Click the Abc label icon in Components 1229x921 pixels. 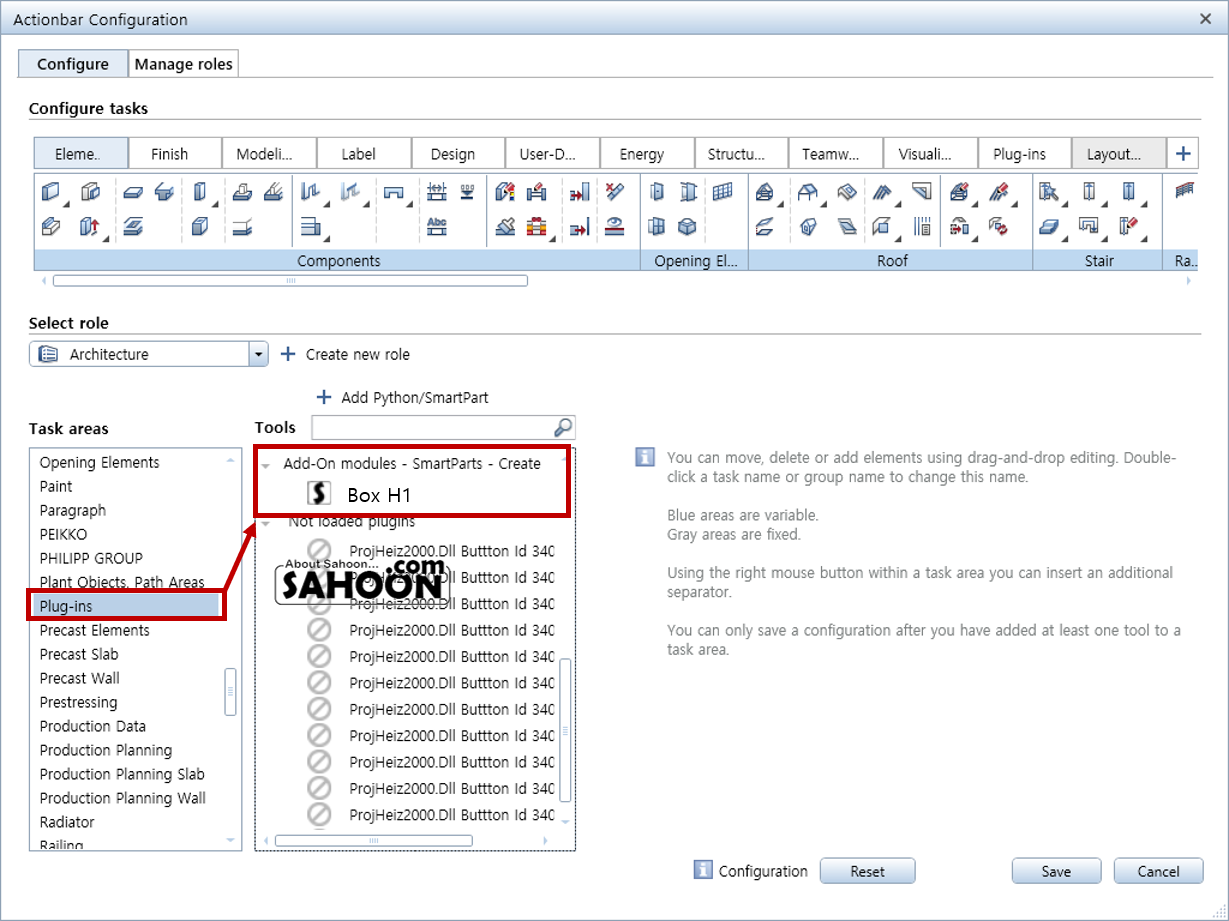(437, 227)
